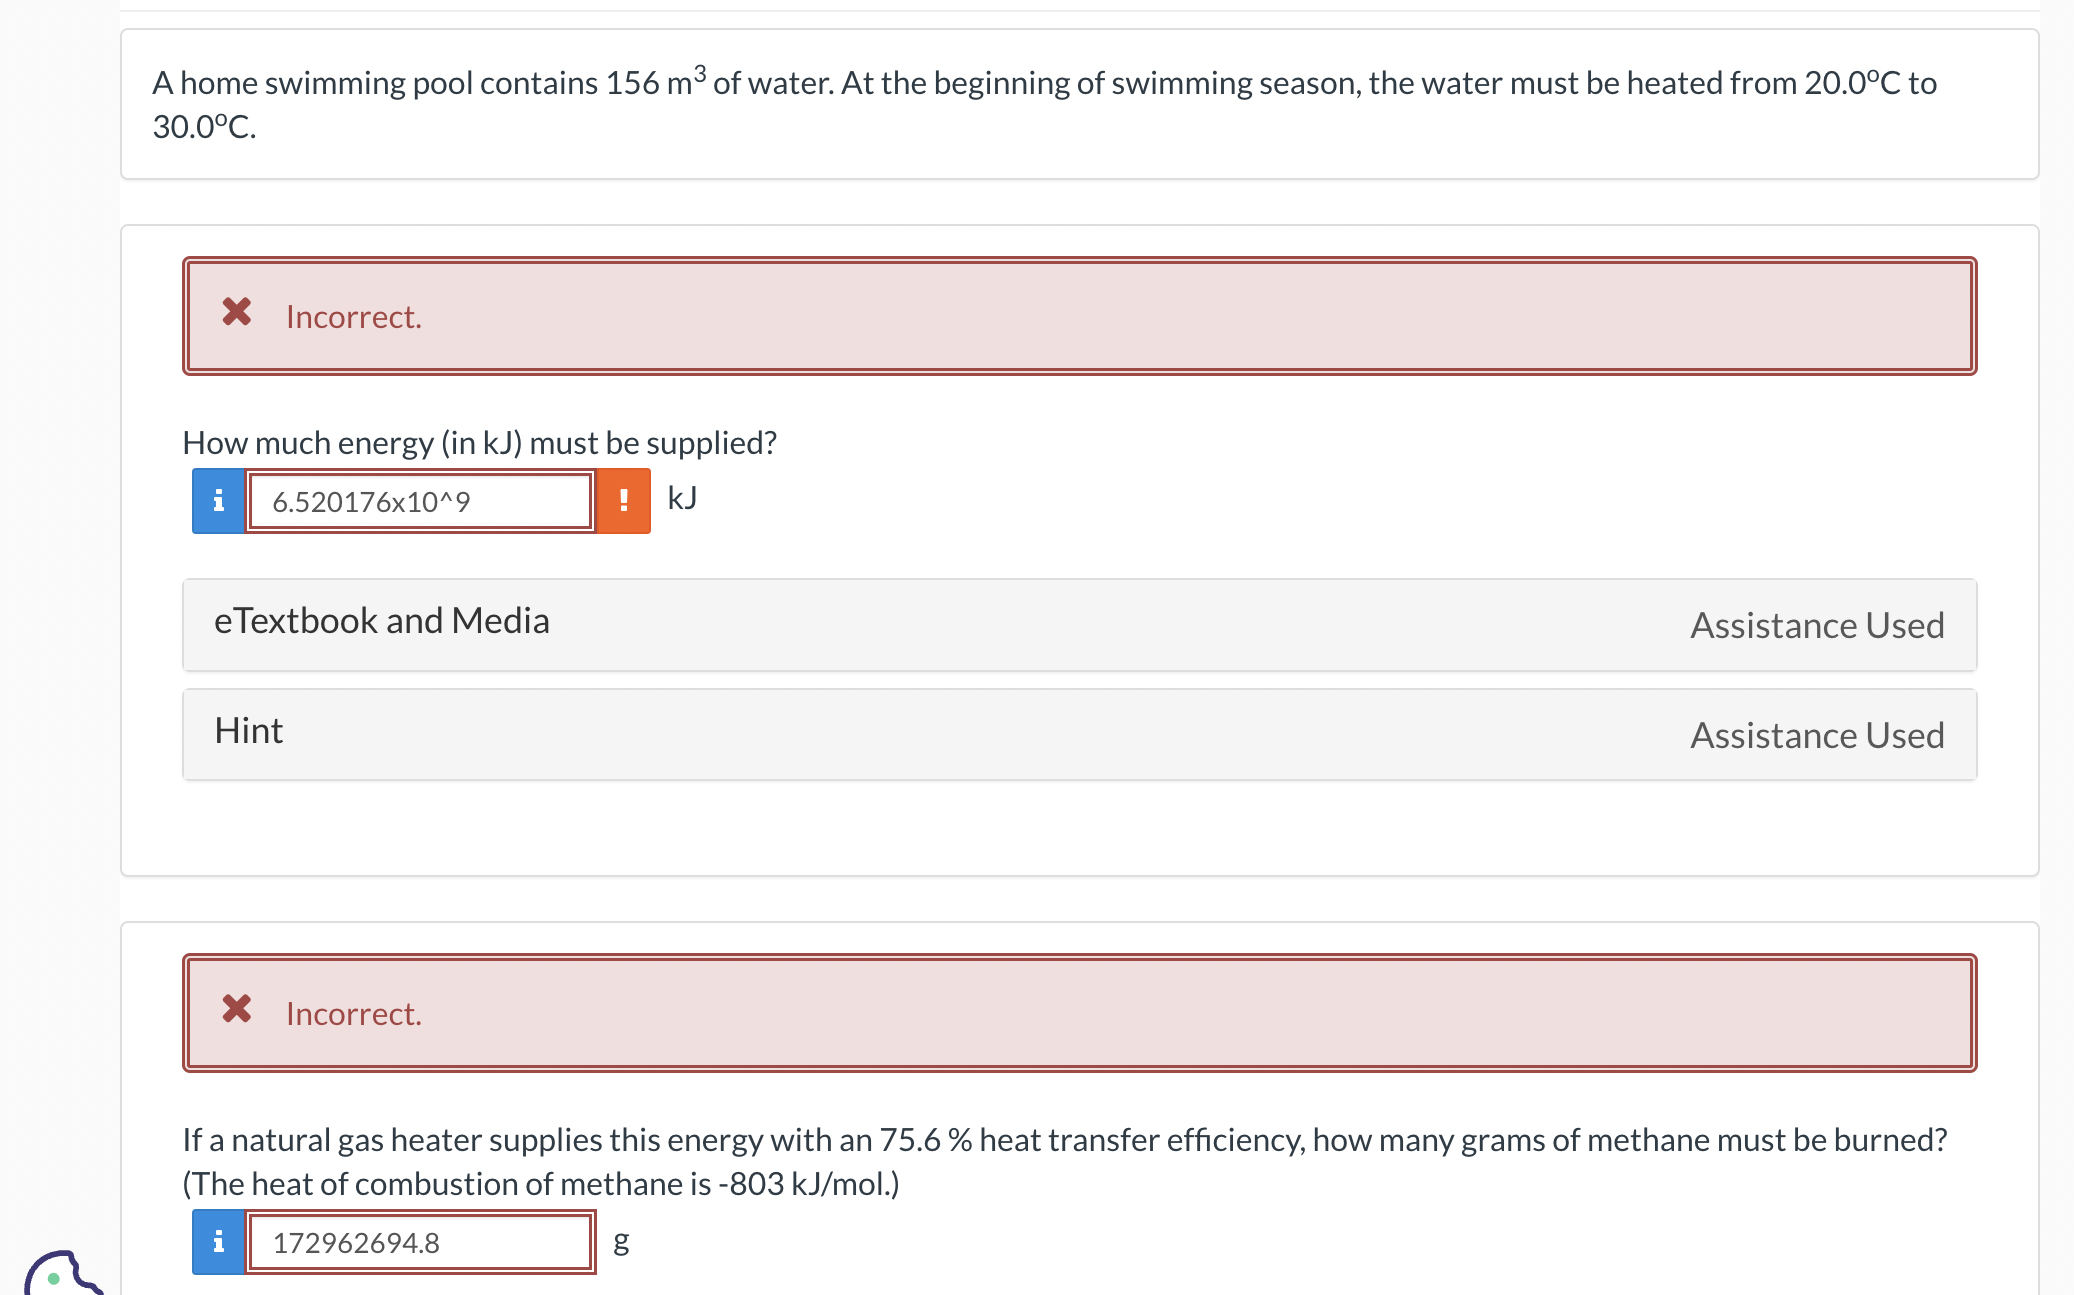The width and height of the screenshot is (2074, 1295).
Task: Click the blue info icon beside the energy input
Action: (218, 501)
